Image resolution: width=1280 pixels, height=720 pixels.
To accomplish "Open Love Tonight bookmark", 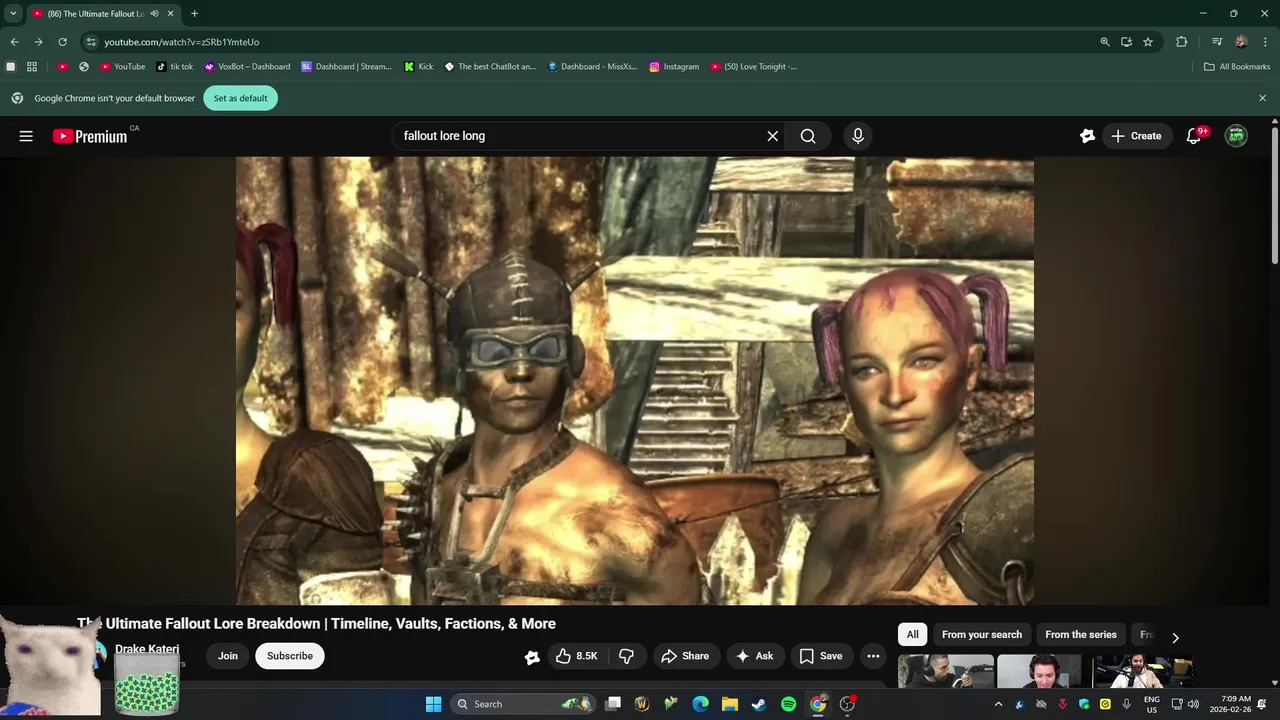I will [x=754, y=66].
